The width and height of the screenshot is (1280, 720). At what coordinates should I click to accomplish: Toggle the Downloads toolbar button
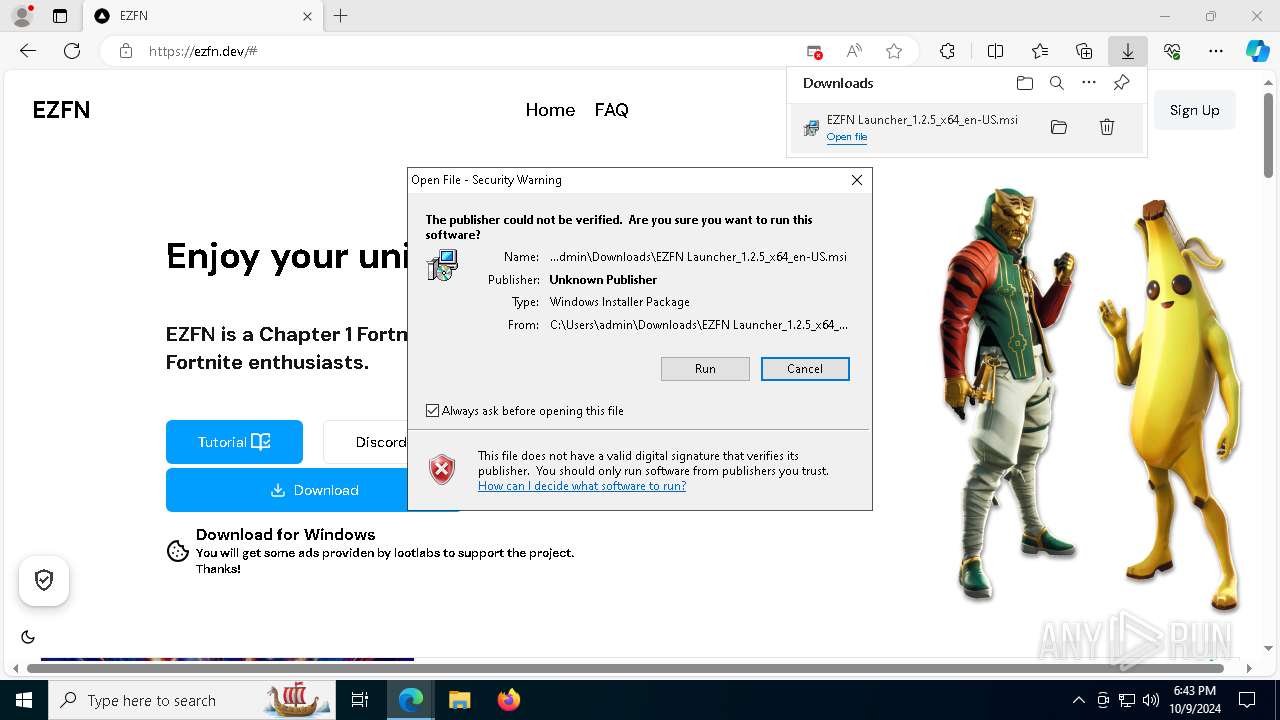1127,51
